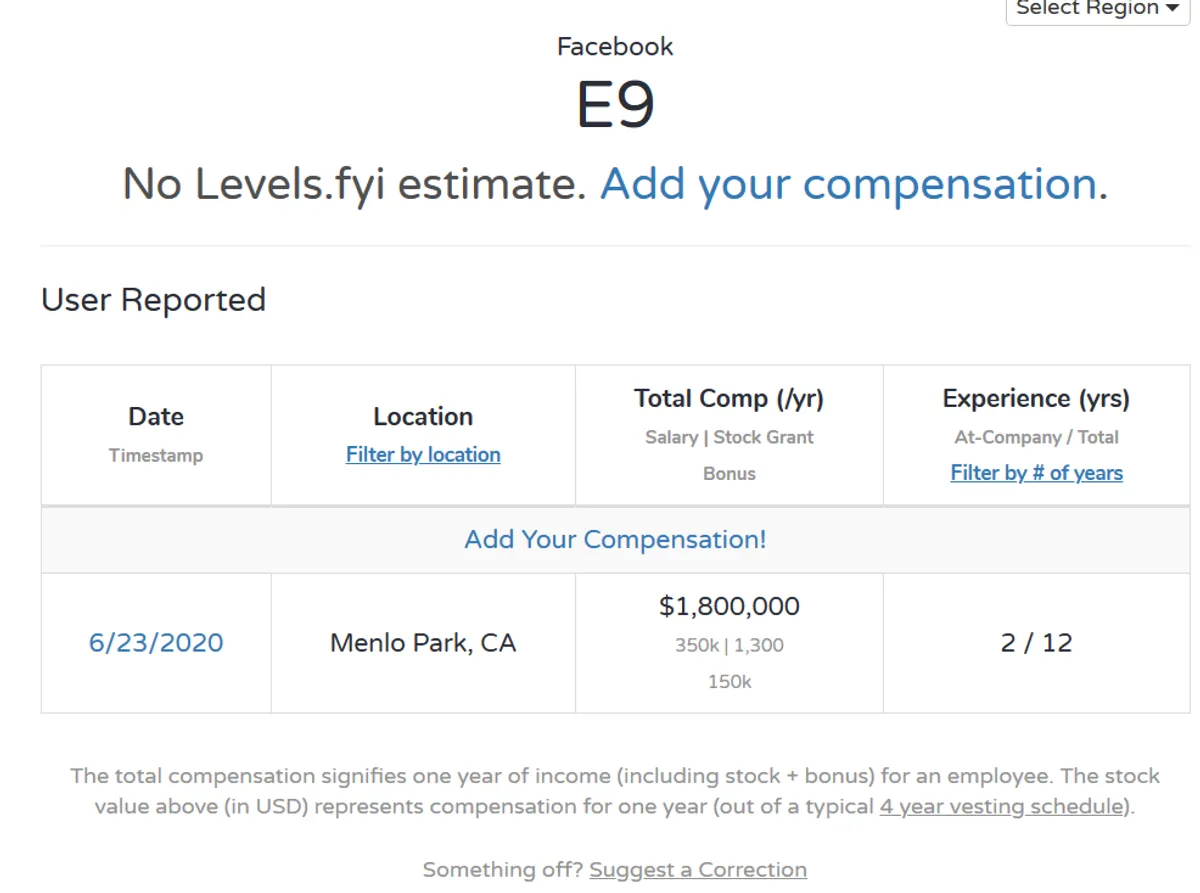Click the 'Add Your Compensation!' table row

(x=615, y=540)
